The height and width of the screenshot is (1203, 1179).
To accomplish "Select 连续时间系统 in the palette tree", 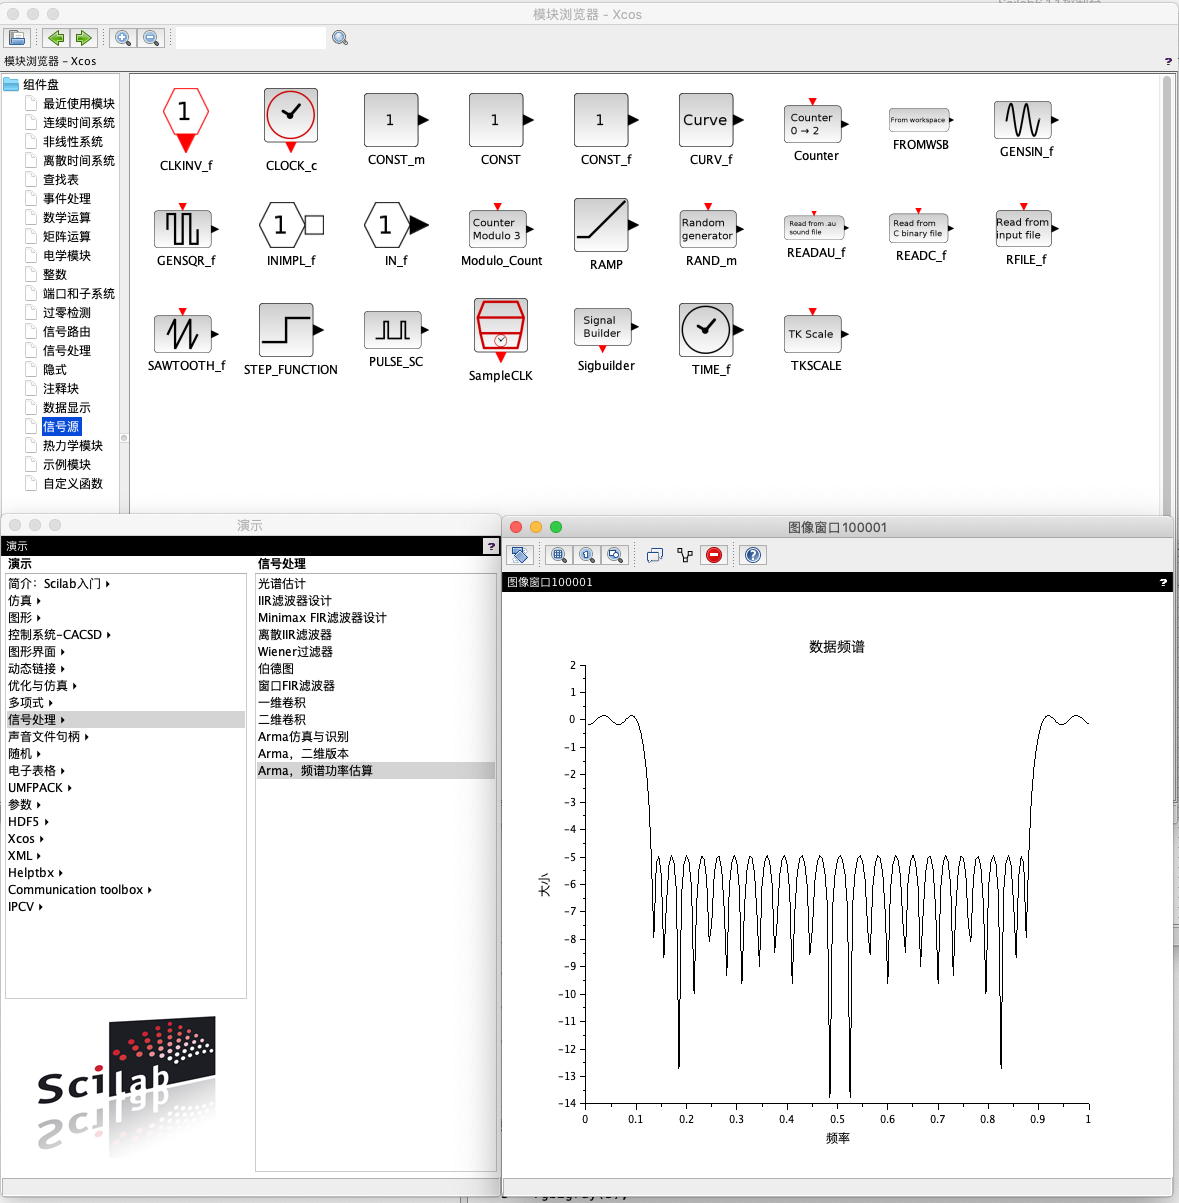I will (78, 123).
